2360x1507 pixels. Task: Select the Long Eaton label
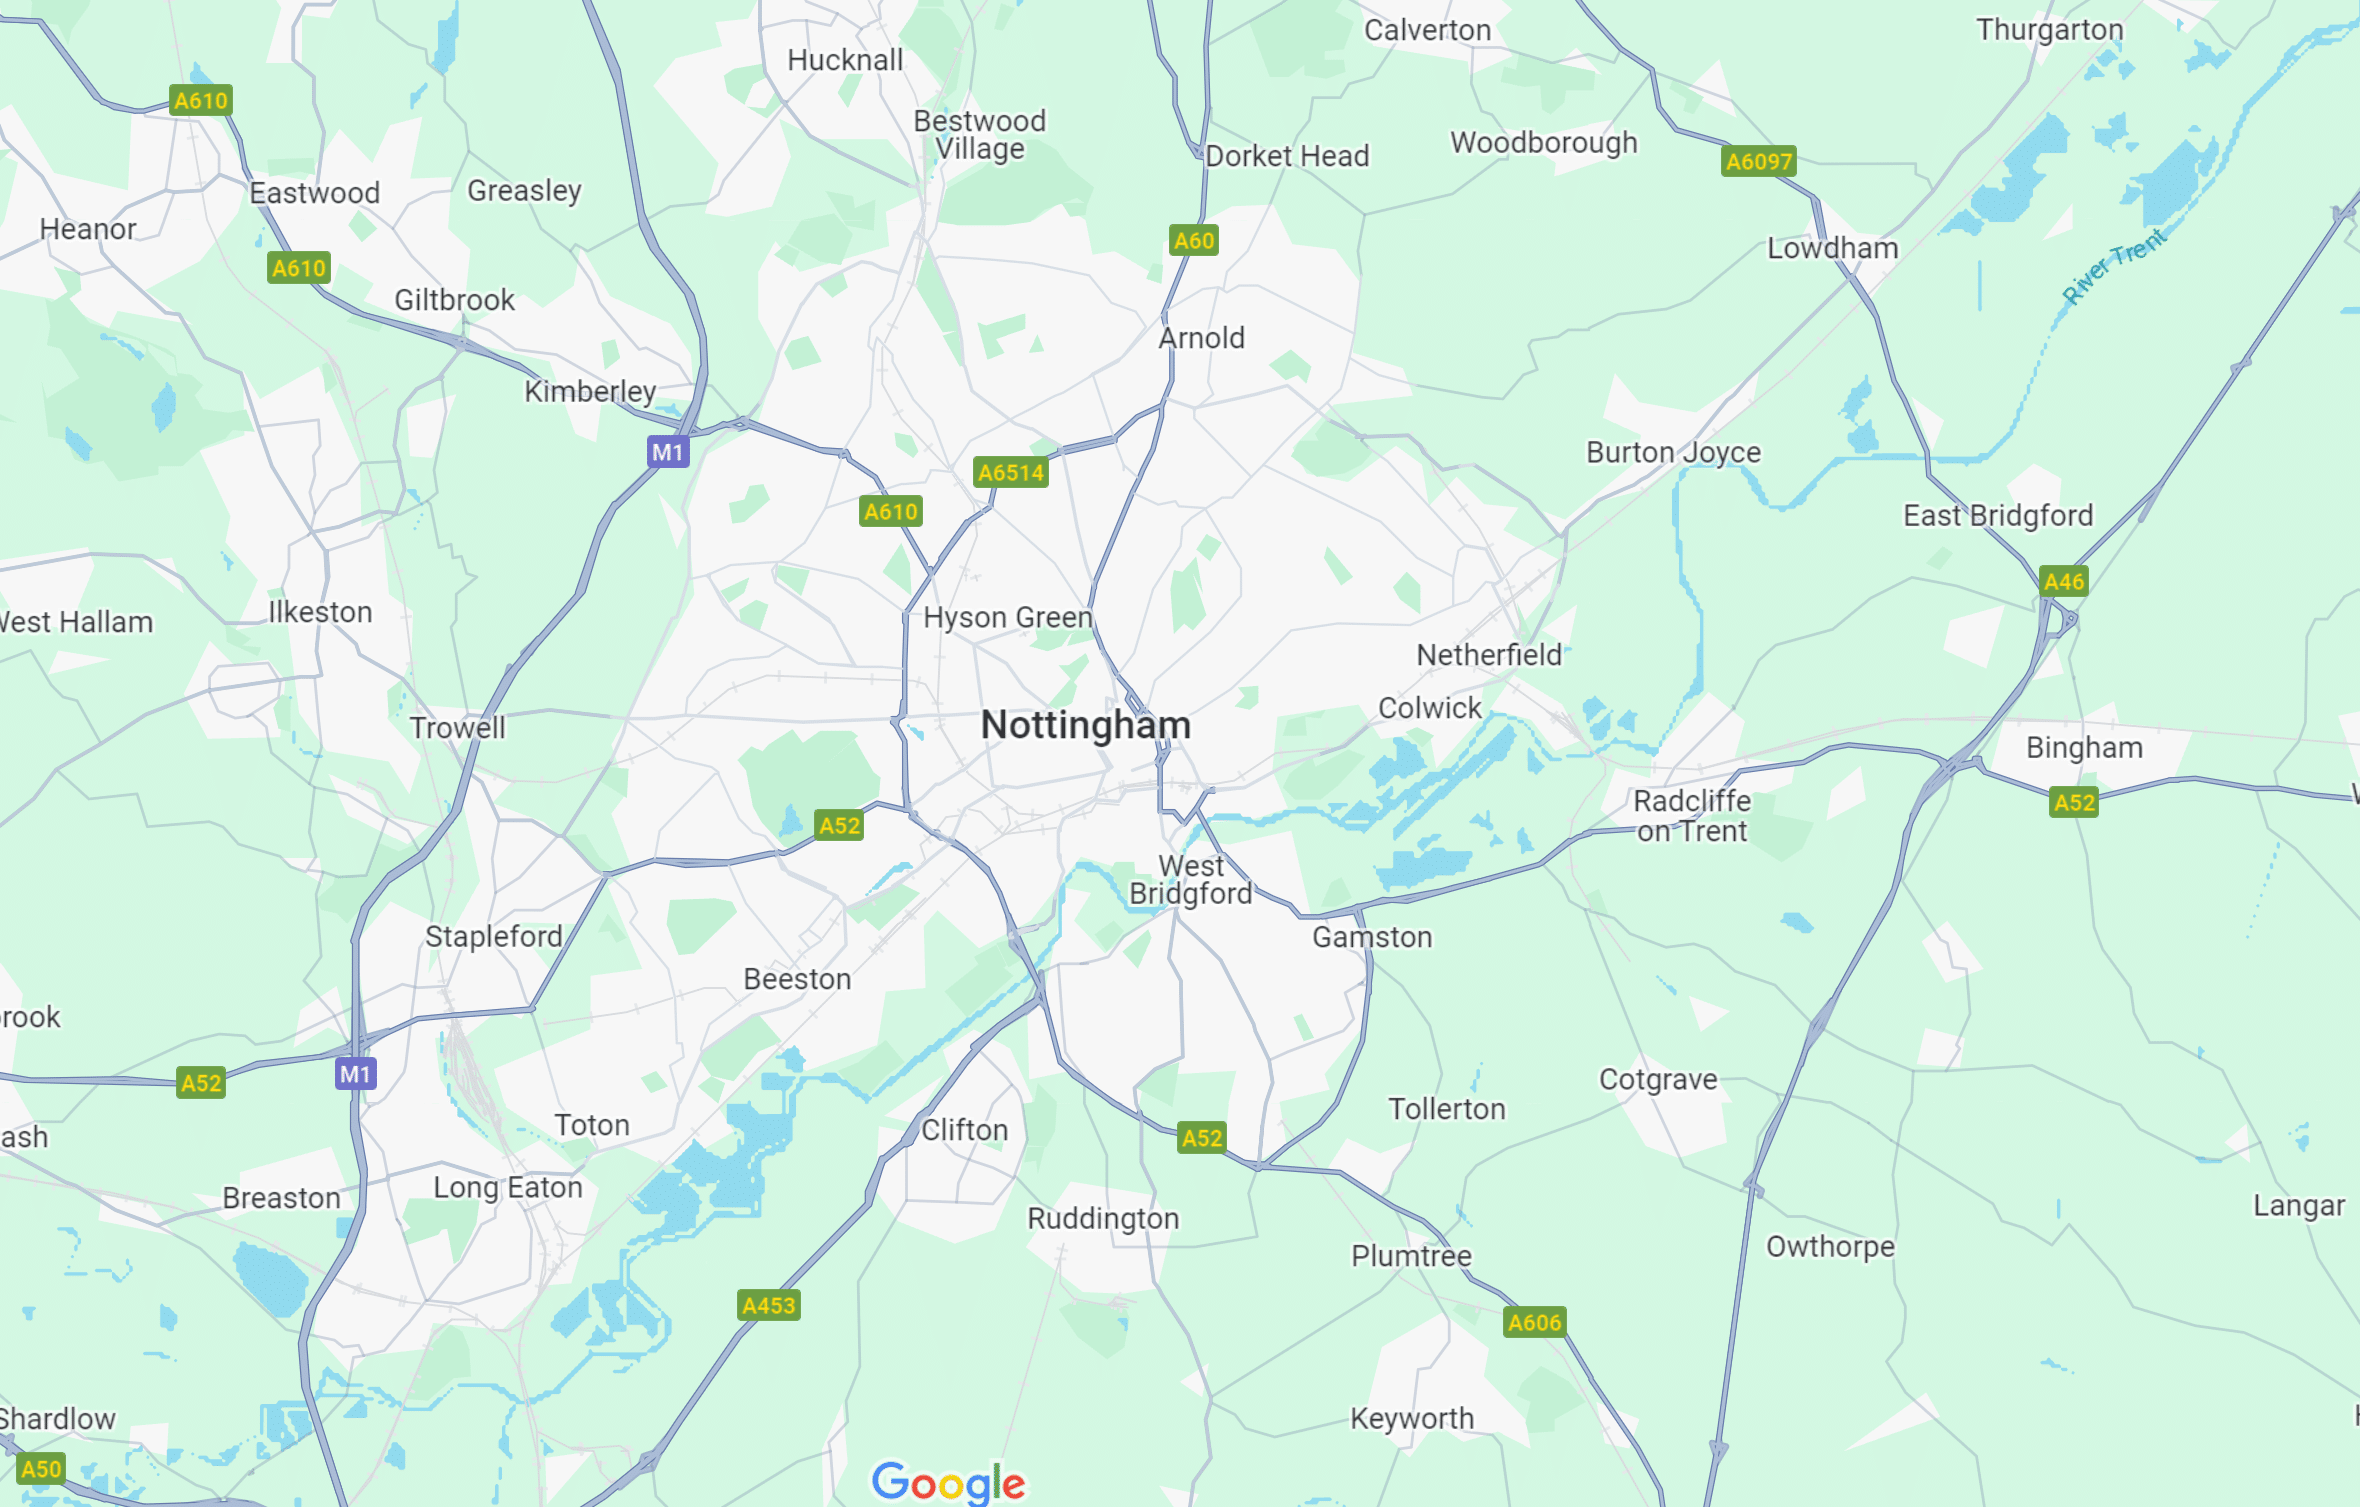[508, 1188]
